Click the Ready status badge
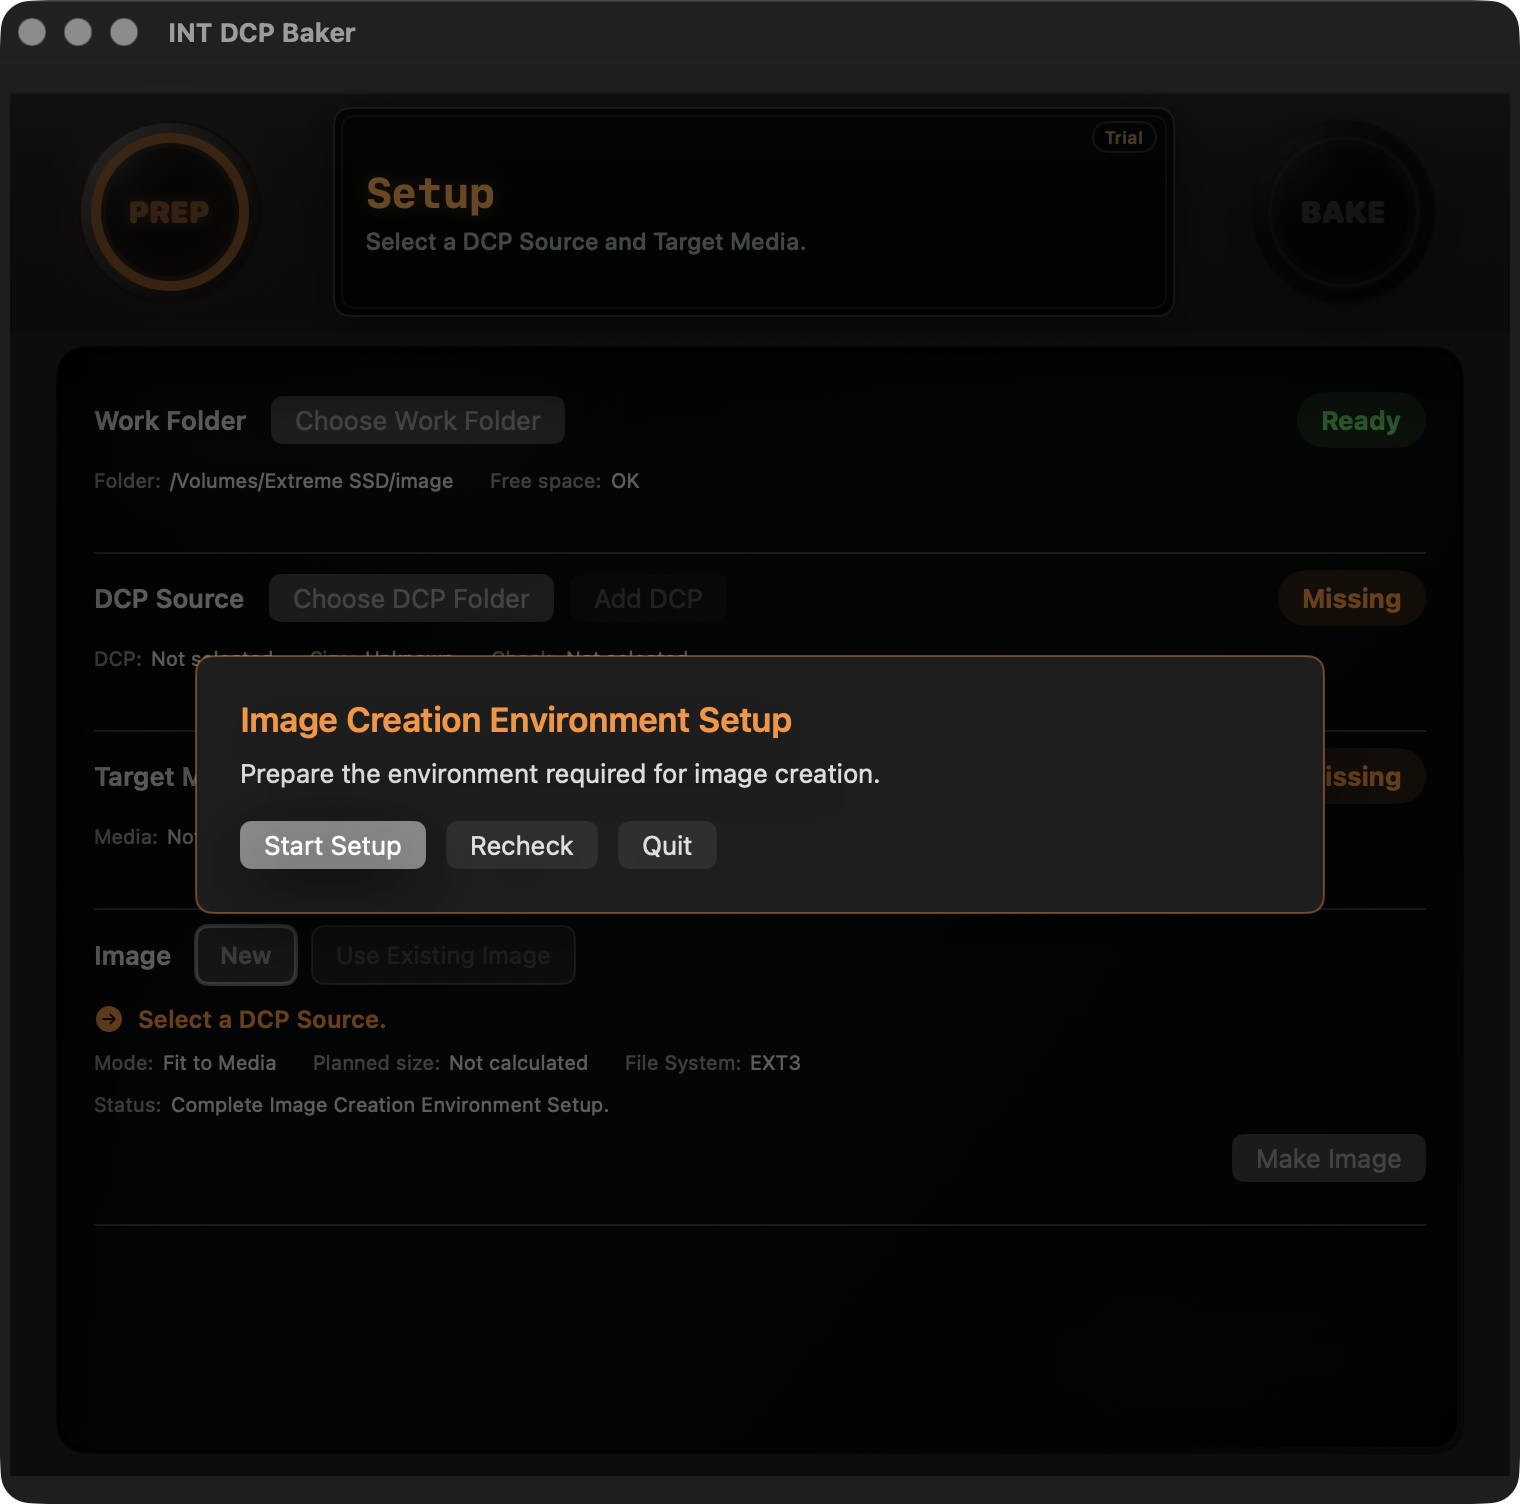 [1361, 420]
